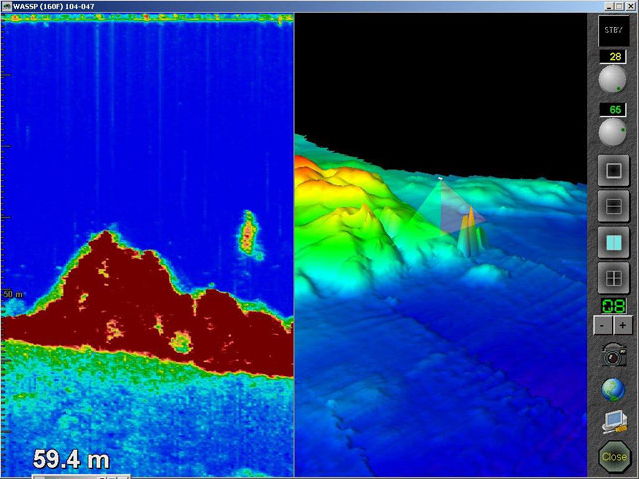
Task: Select the single-pane view layout icon
Action: click(x=612, y=172)
